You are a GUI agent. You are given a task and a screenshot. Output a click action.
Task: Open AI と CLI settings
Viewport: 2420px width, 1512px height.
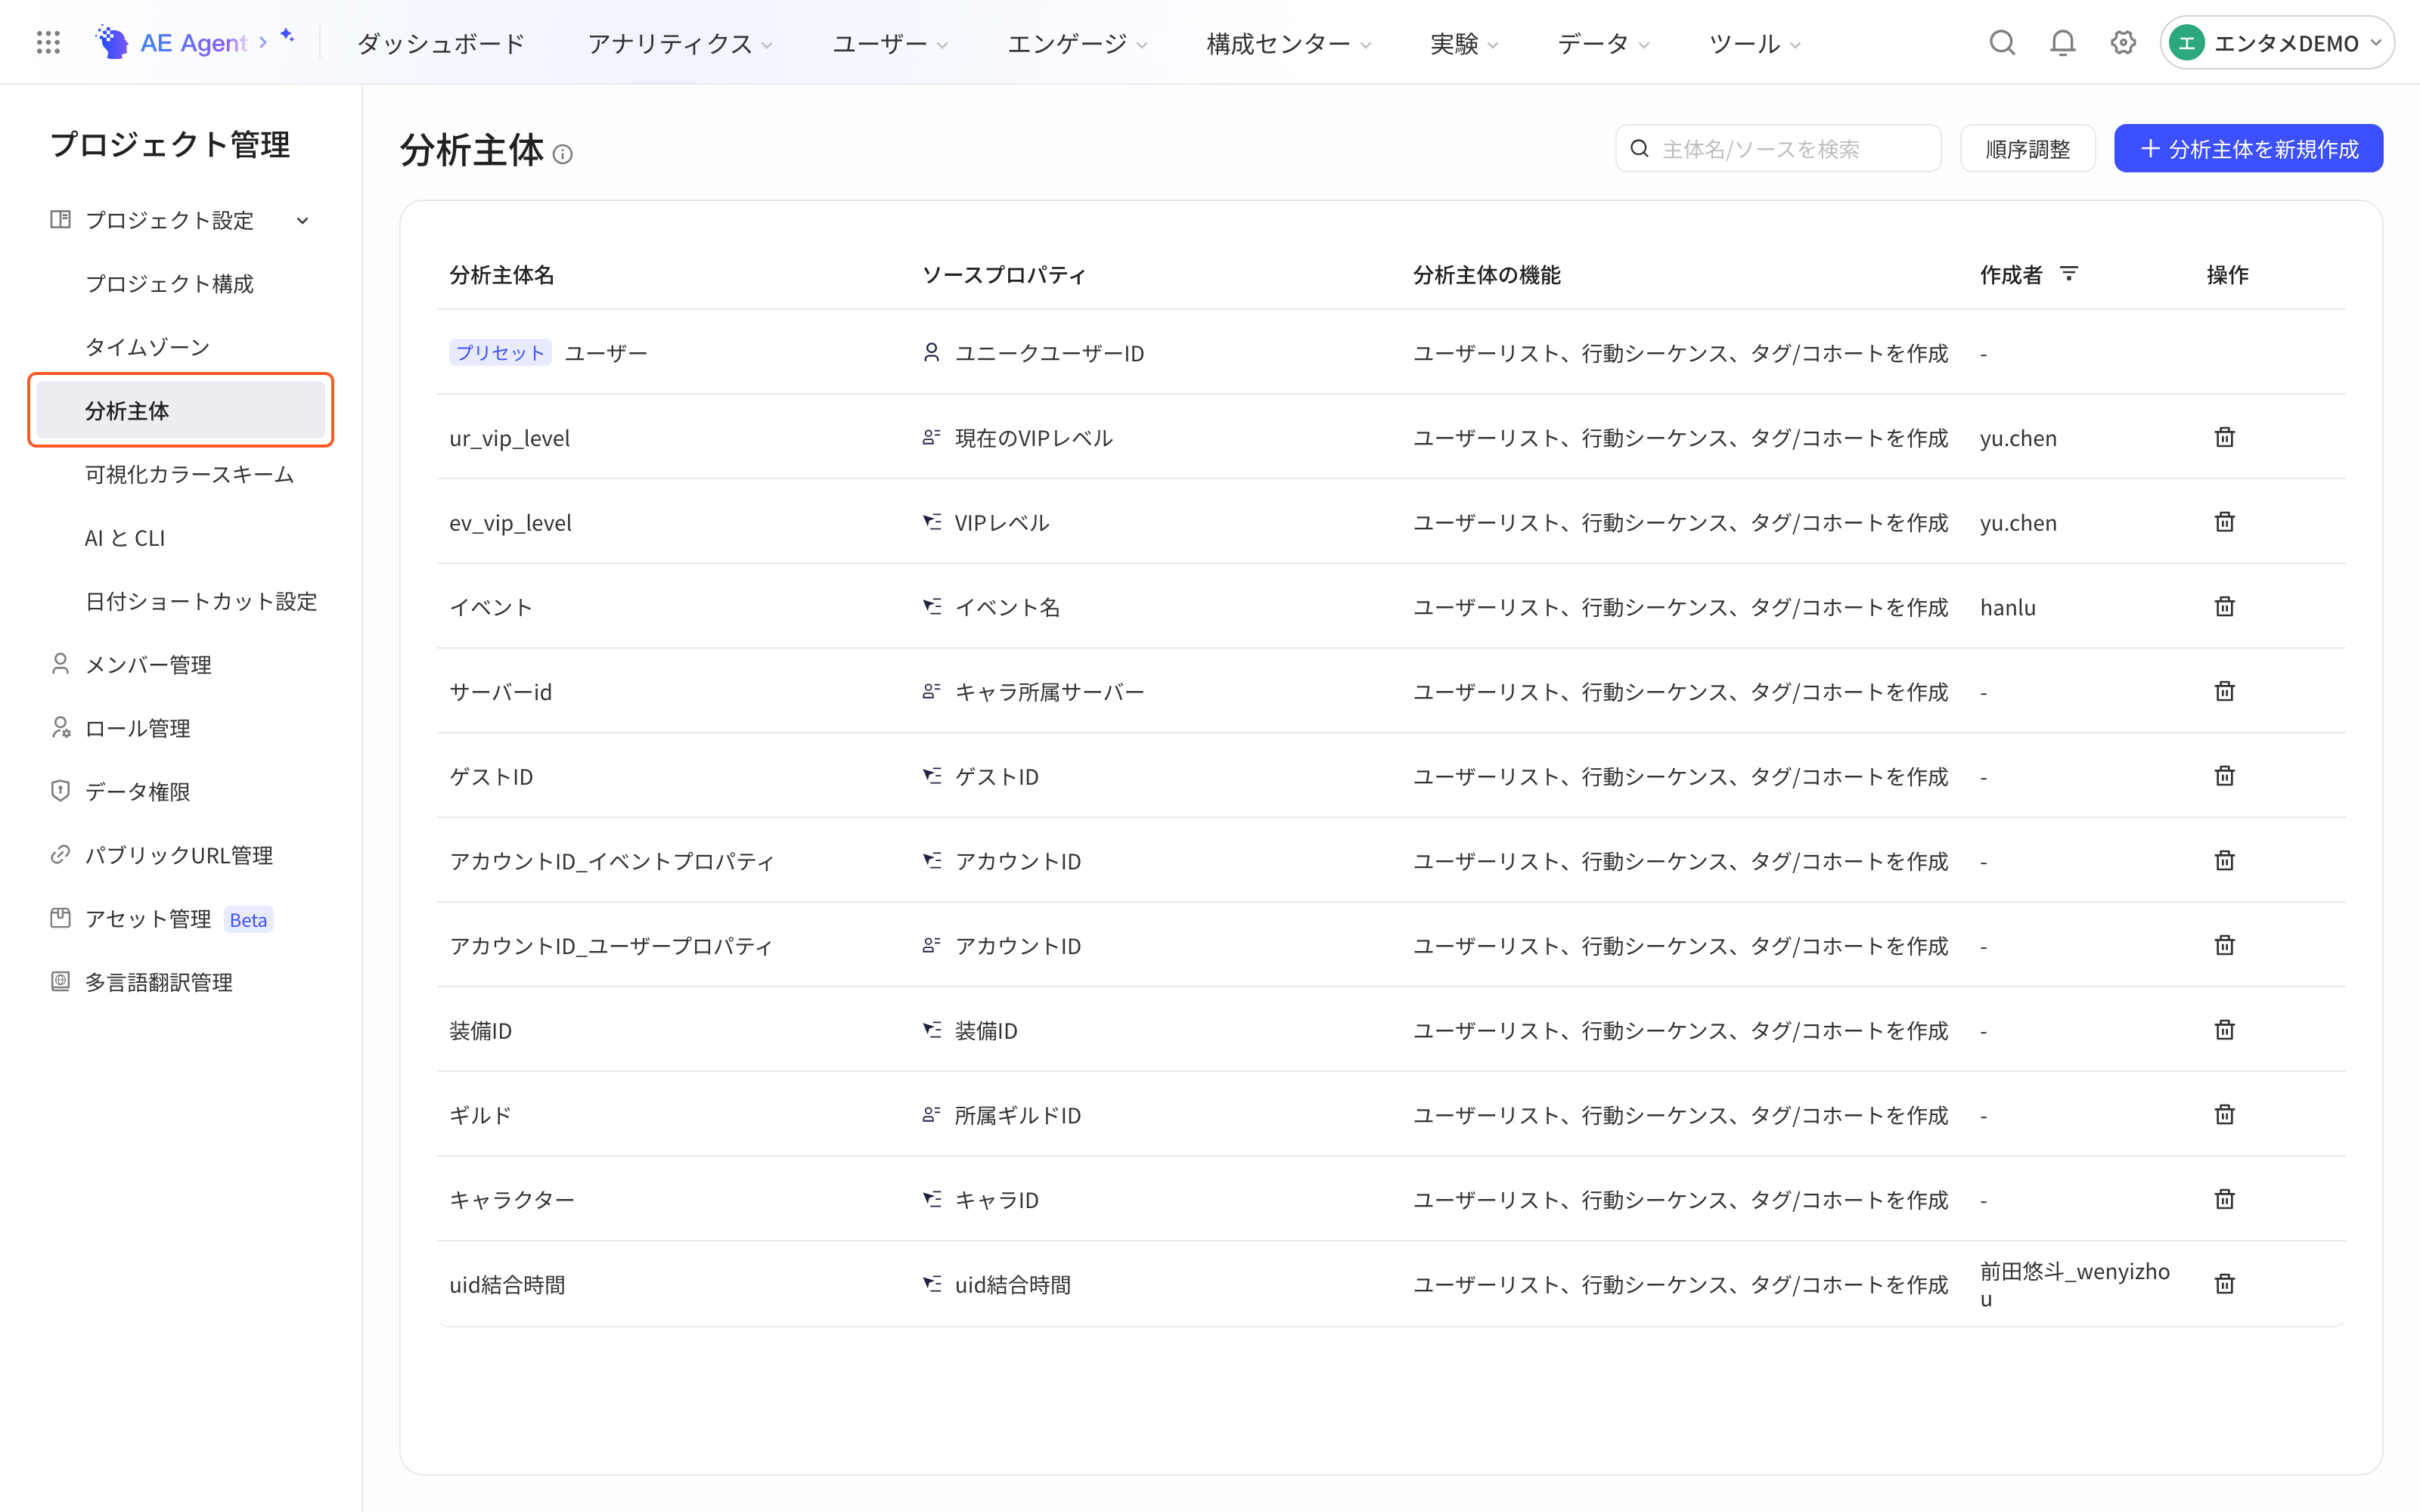[x=125, y=538]
